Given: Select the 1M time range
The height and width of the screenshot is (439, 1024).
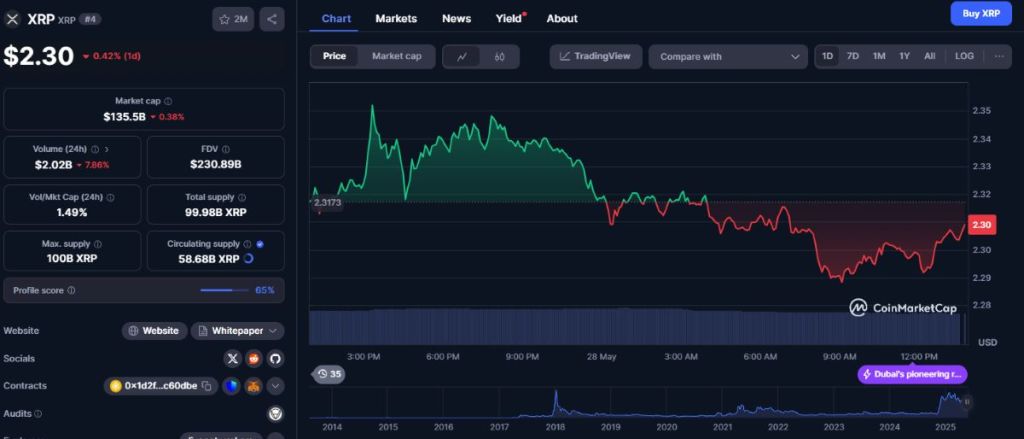Looking at the screenshot, I should click(x=879, y=56).
